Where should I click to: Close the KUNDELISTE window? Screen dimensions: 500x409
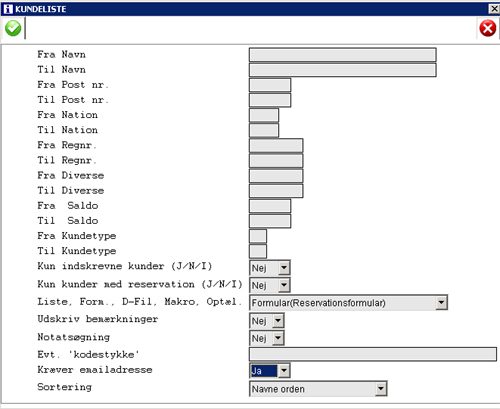[x=494, y=9]
